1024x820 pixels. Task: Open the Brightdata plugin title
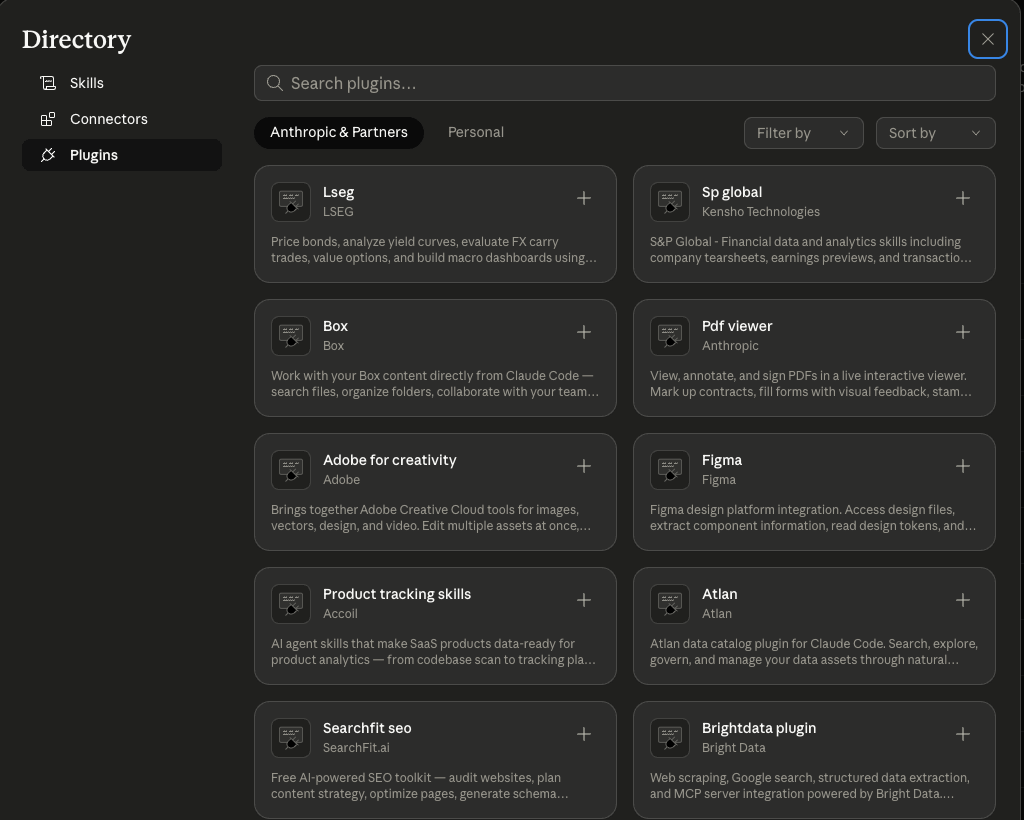click(759, 729)
